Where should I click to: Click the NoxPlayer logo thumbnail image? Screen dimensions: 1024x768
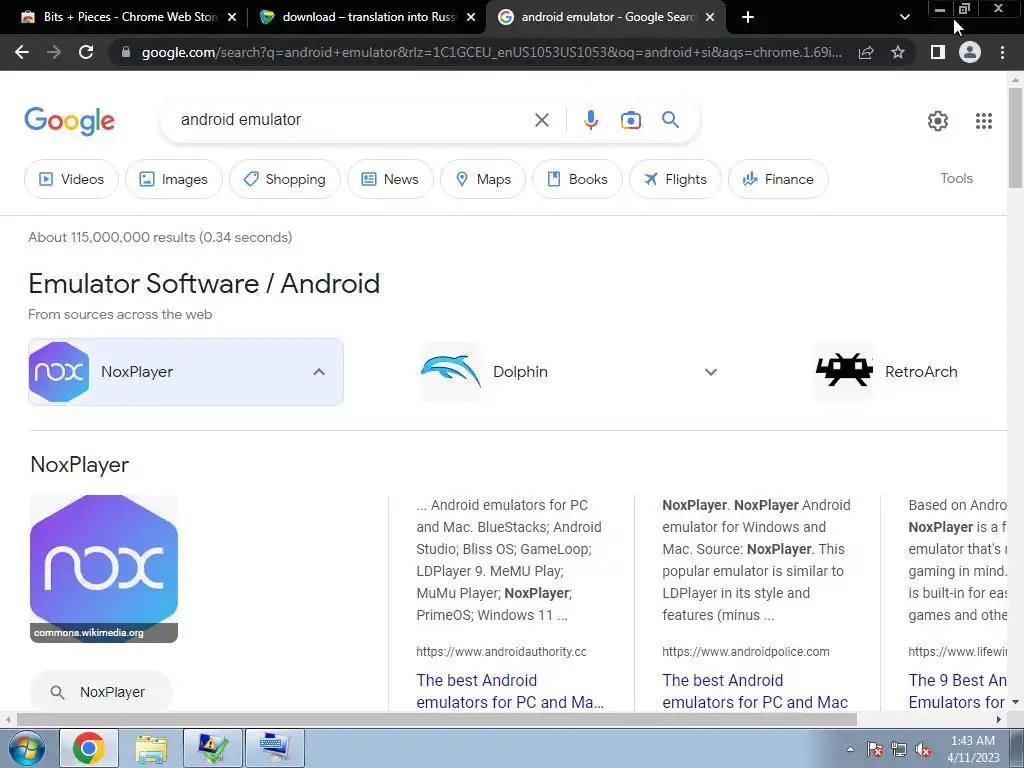pos(104,568)
